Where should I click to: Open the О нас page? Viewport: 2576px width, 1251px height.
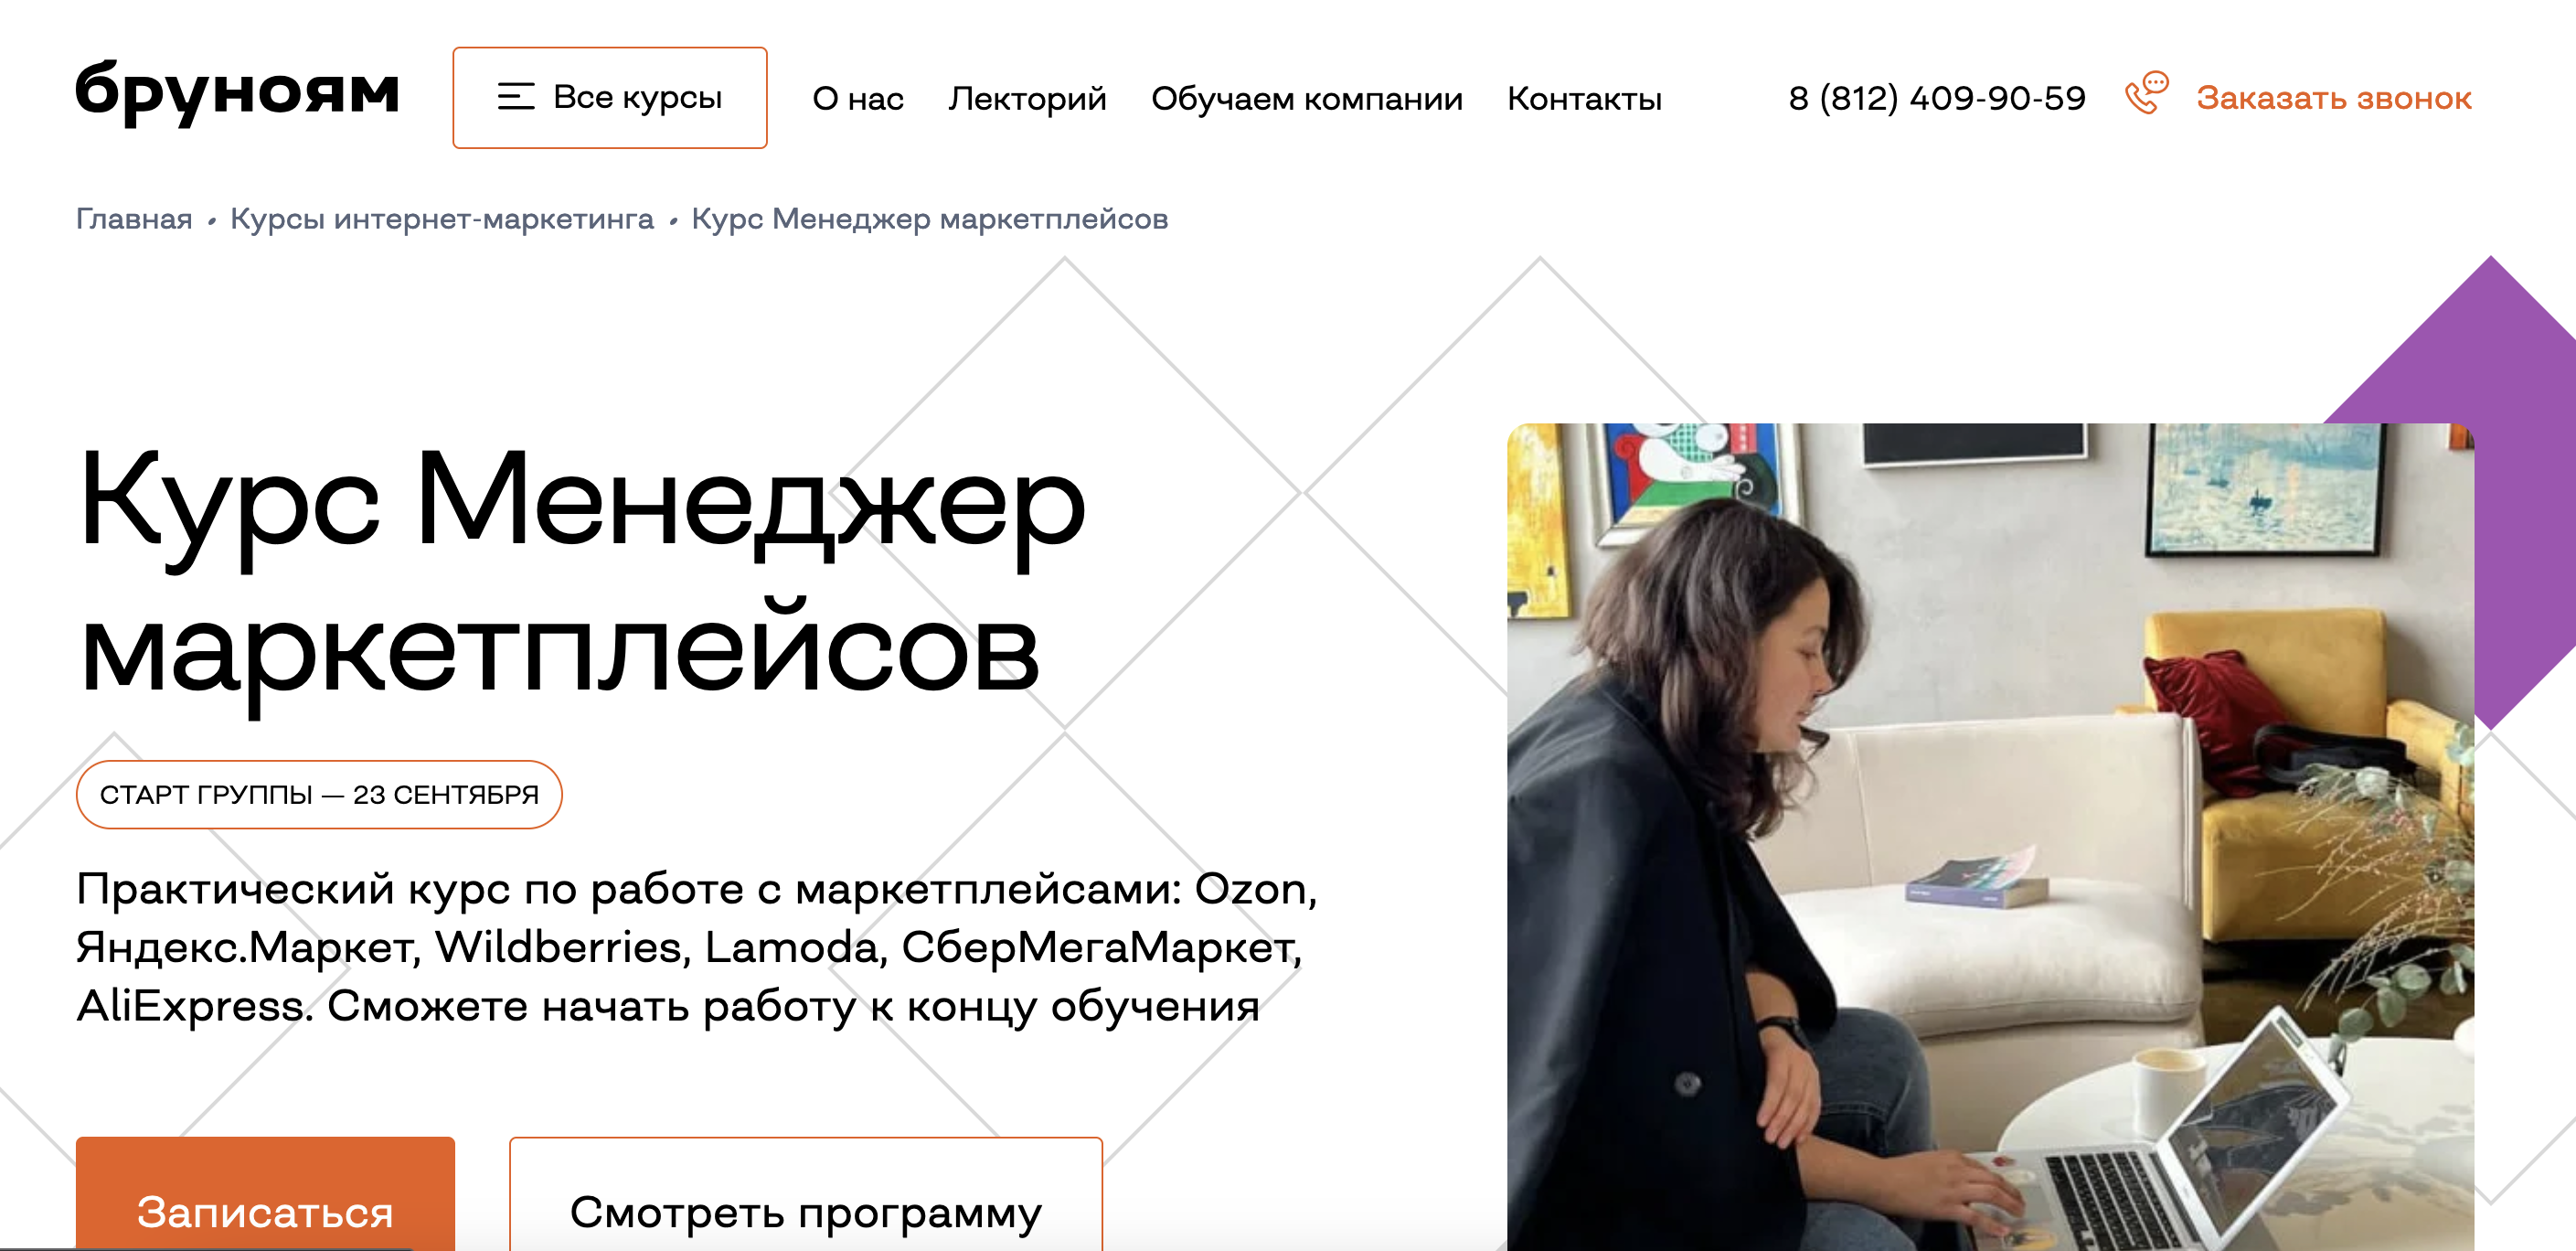[x=858, y=98]
